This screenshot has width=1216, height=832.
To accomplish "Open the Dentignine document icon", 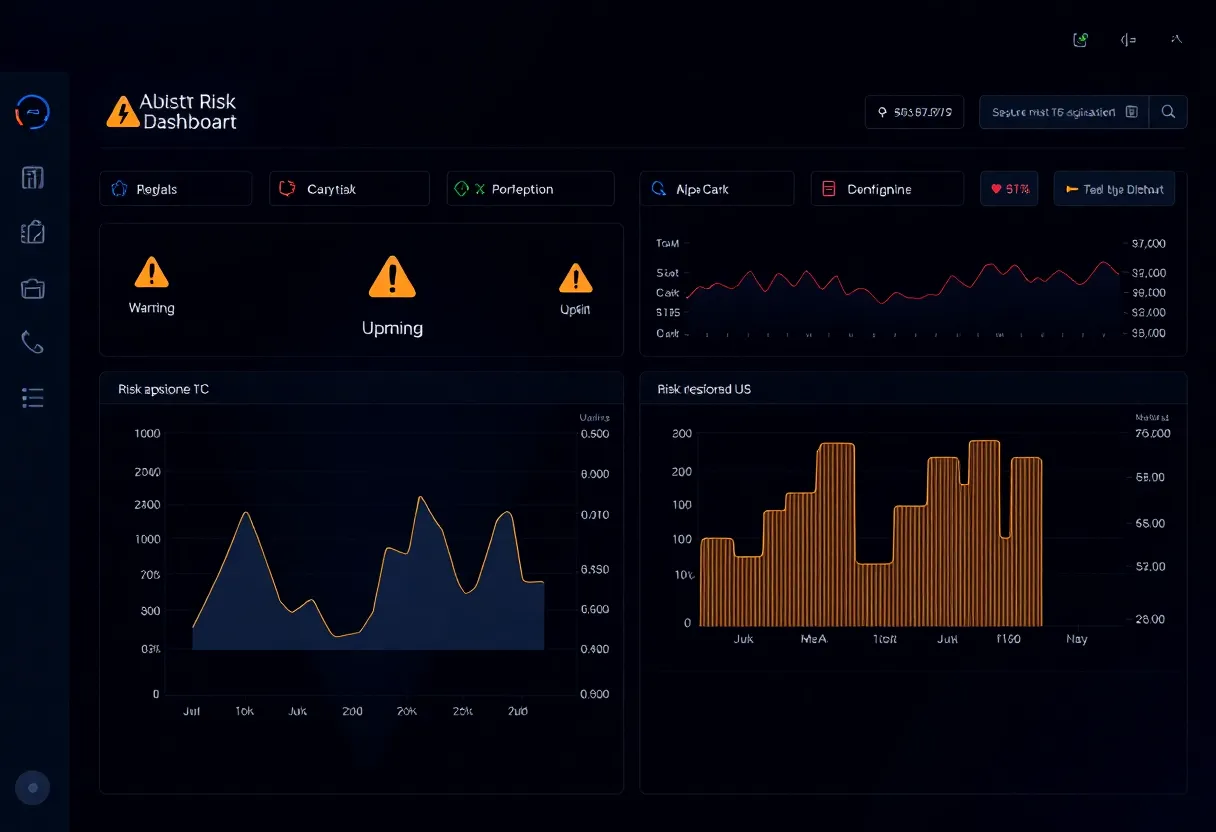I will (828, 188).
